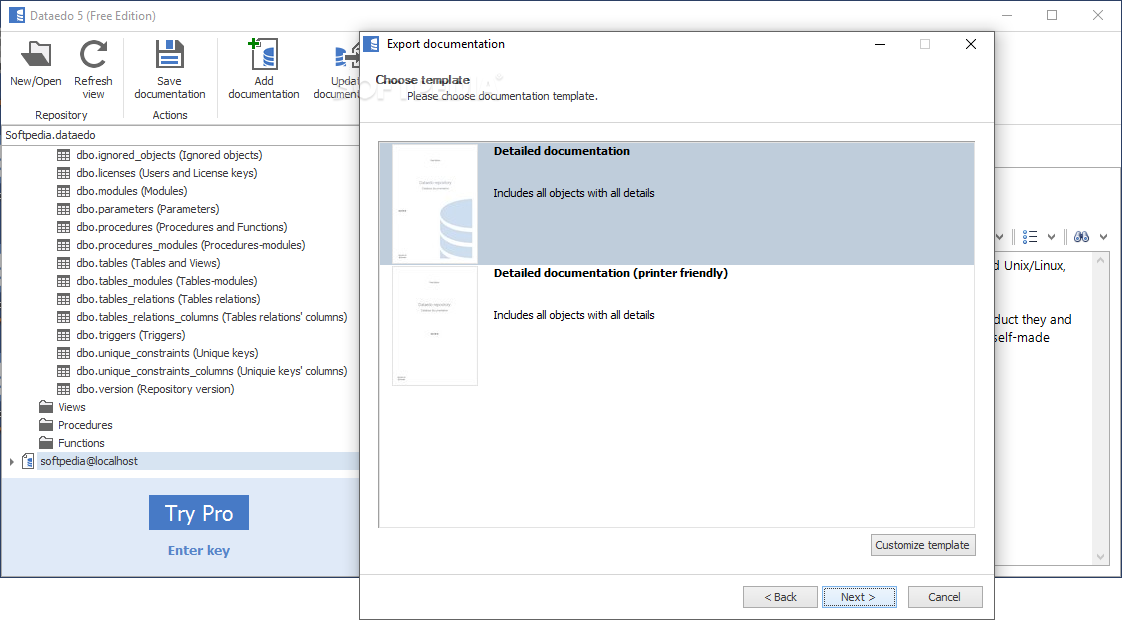Screen dimensions: 1122x620
Task: Click the New/Open repository icon
Action: pos(36,55)
